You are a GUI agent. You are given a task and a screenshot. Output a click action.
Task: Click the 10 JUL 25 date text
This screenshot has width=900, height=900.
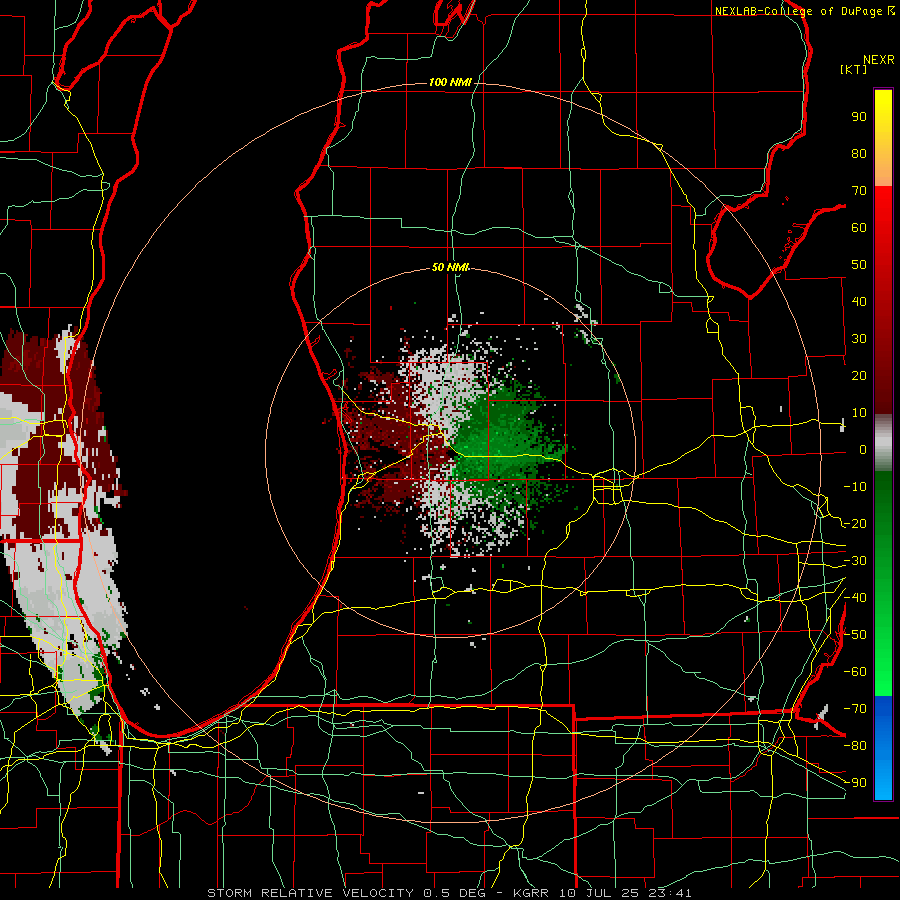coord(597,893)
